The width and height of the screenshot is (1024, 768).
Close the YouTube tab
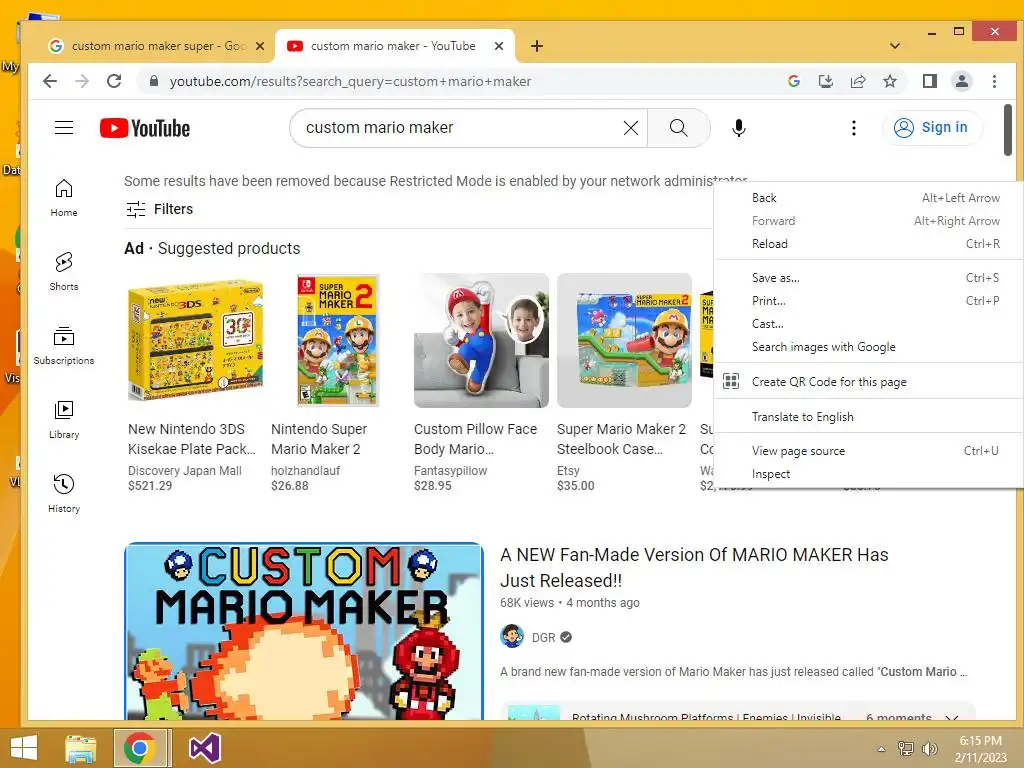coord(499,46)
